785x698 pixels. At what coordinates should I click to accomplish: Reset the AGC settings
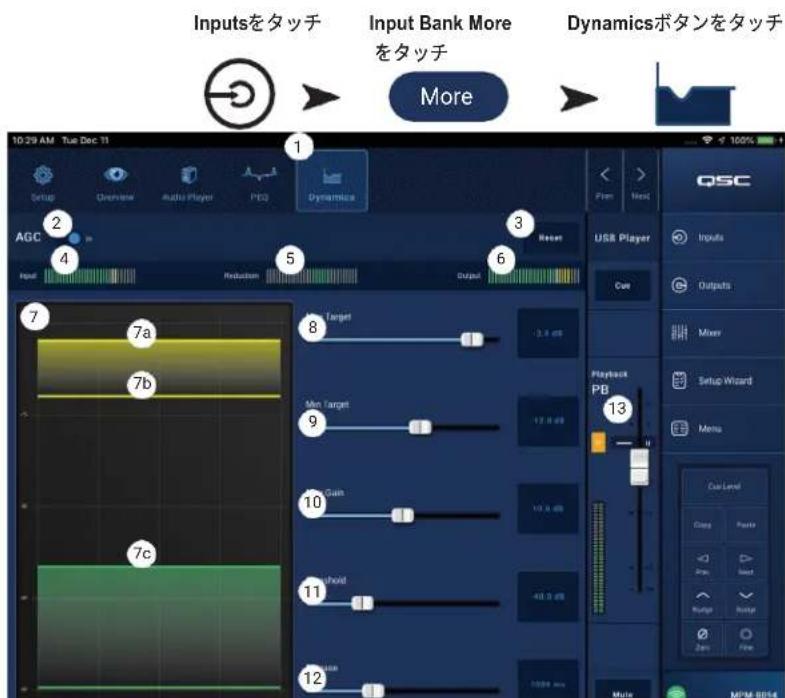tap(551, 238)
